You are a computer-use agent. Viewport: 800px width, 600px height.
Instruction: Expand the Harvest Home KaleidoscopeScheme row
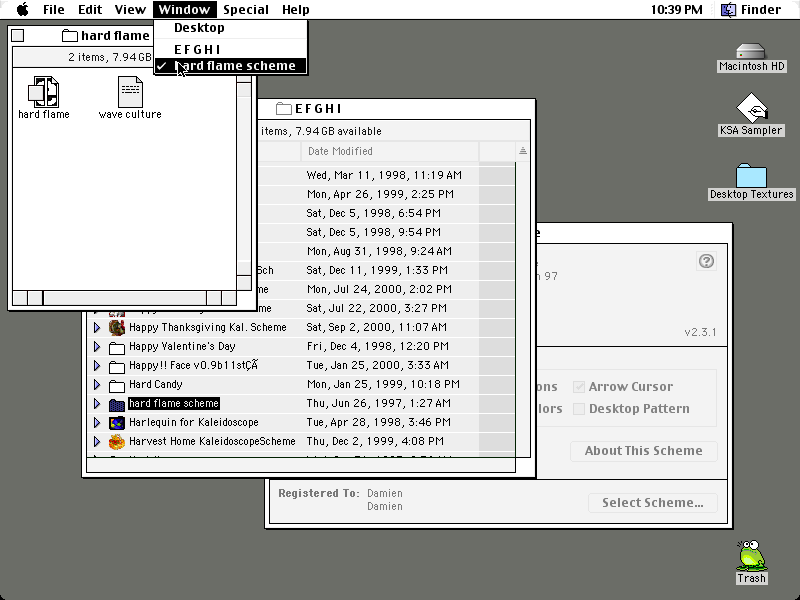pyautogui.click(x=96, y=441)
